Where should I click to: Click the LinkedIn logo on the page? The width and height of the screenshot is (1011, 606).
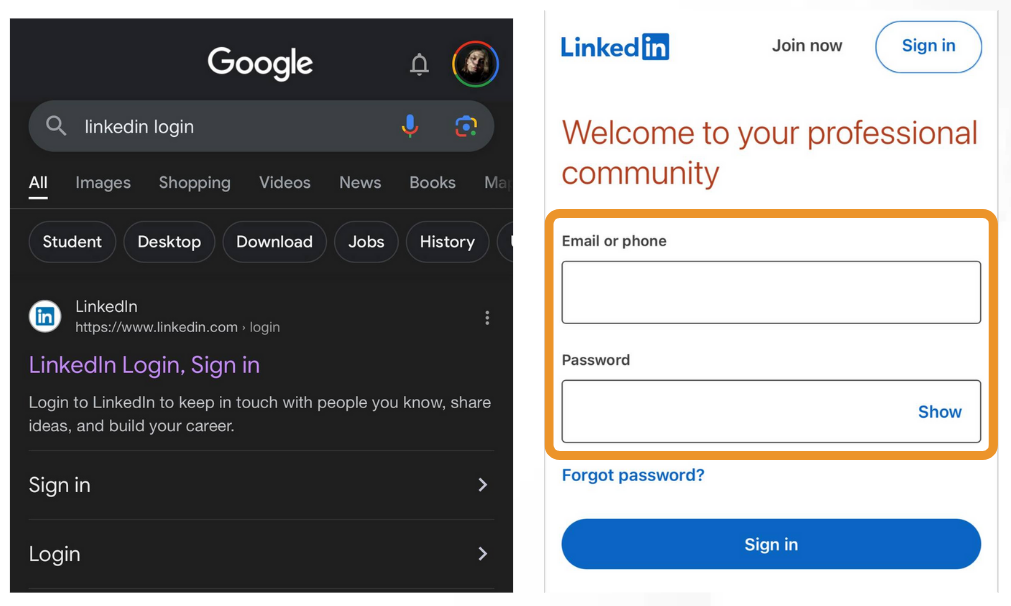click(x=614, y=46)
